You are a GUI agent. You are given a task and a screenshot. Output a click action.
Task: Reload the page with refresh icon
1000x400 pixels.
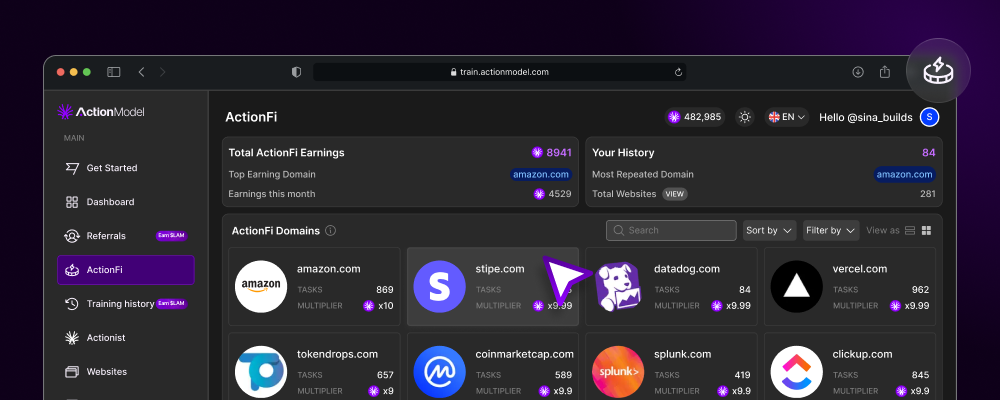(679, 72)
